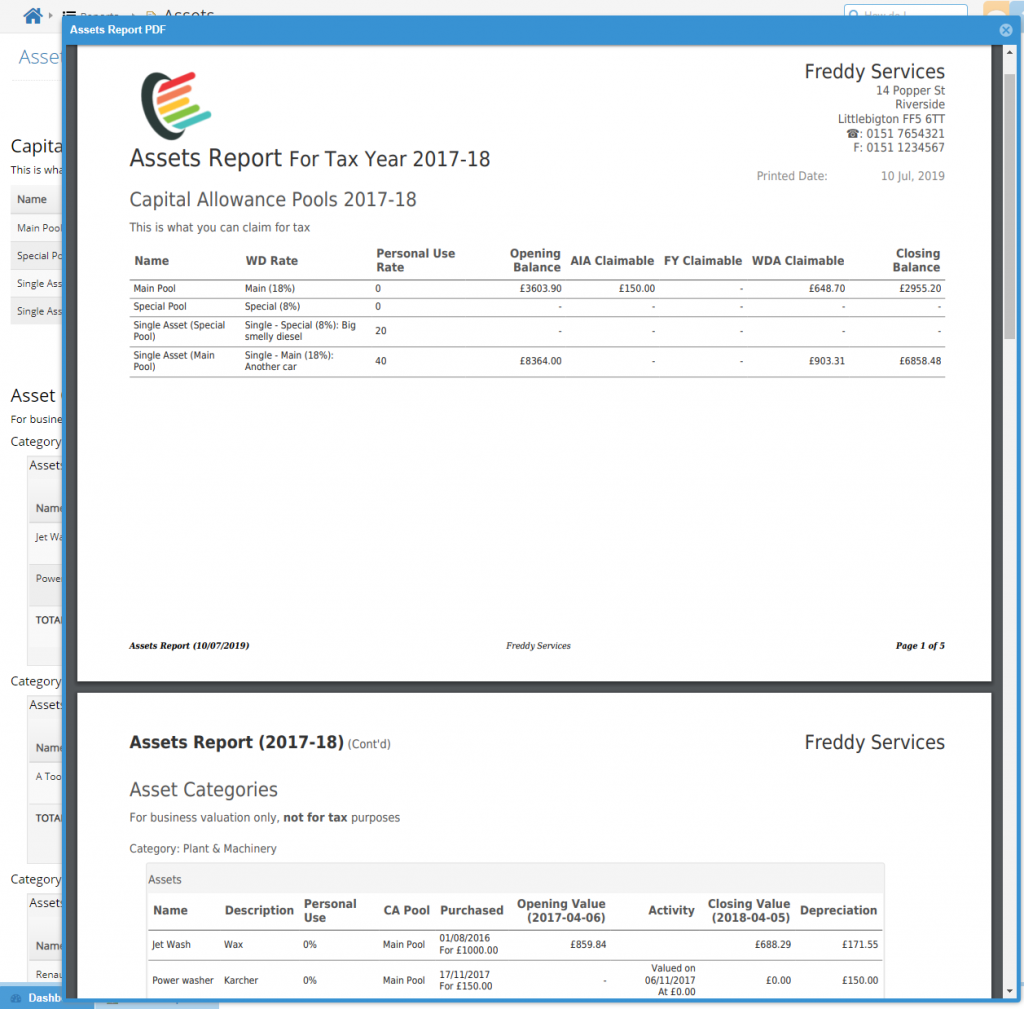
Task: Click the colorful company logo in the PDF
Action: pyautogui.click(x=176, y=105)
